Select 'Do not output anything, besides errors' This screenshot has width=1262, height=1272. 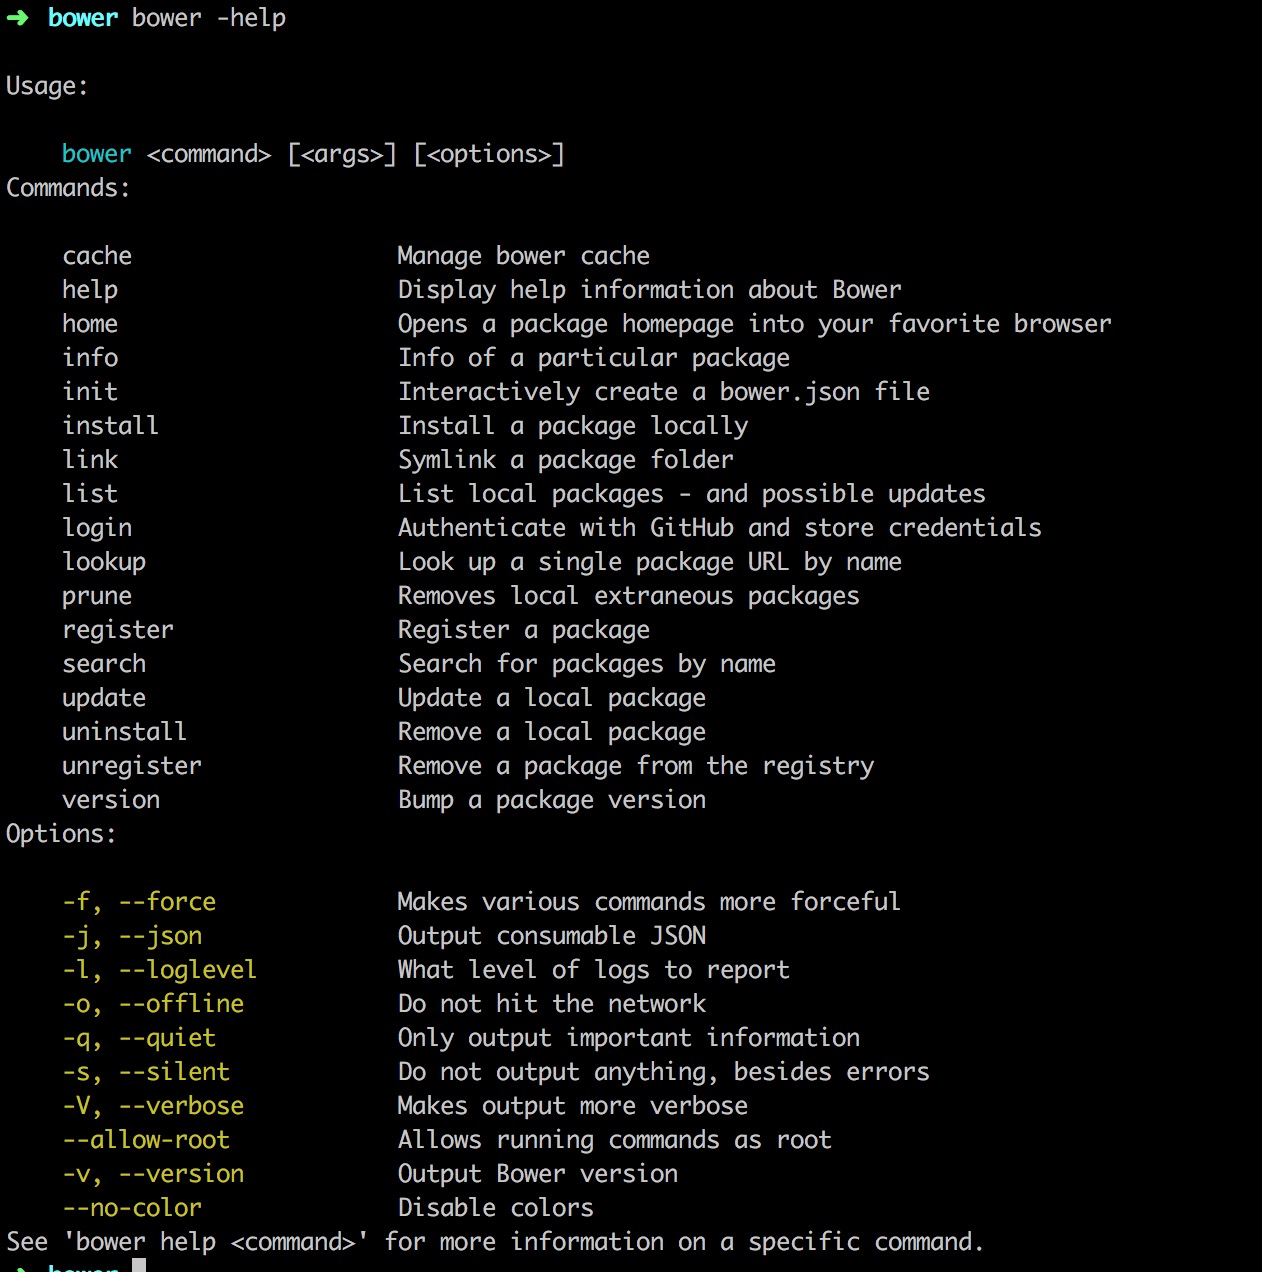point(664,1072)
